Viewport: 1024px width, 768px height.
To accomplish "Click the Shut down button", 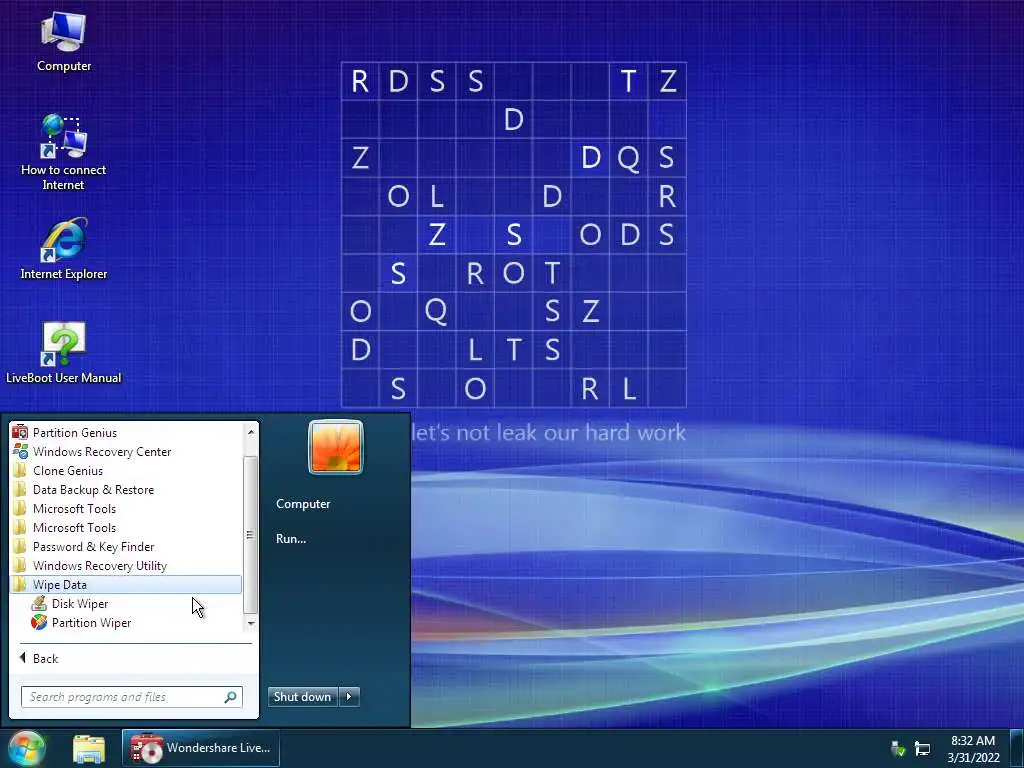I will 303,697.
